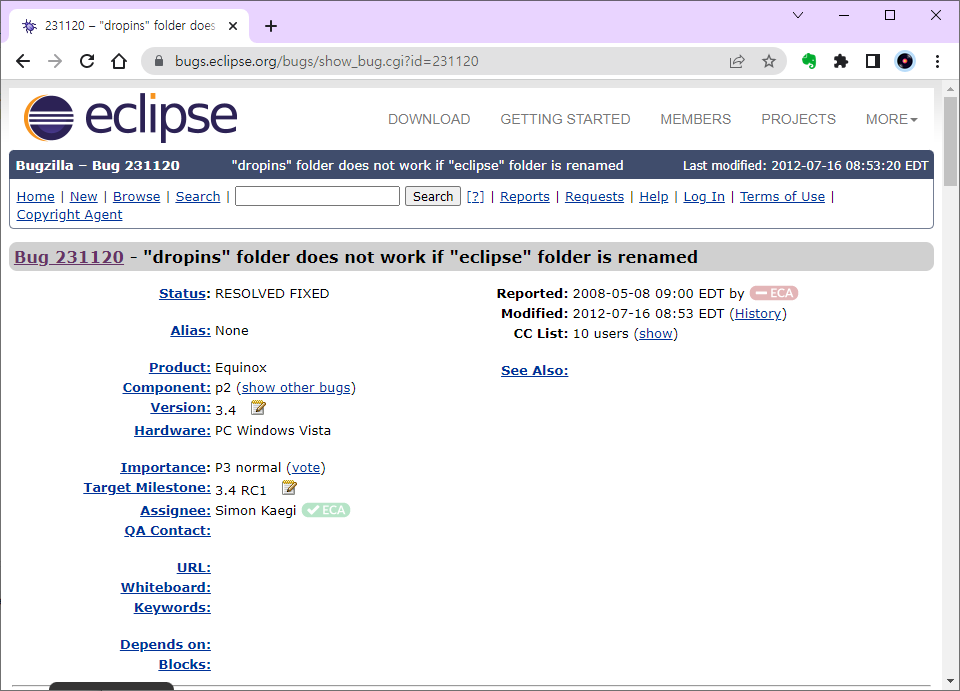Click the QA Contact label link
Screen dimensions: 960x691
[x=168, y=531]
